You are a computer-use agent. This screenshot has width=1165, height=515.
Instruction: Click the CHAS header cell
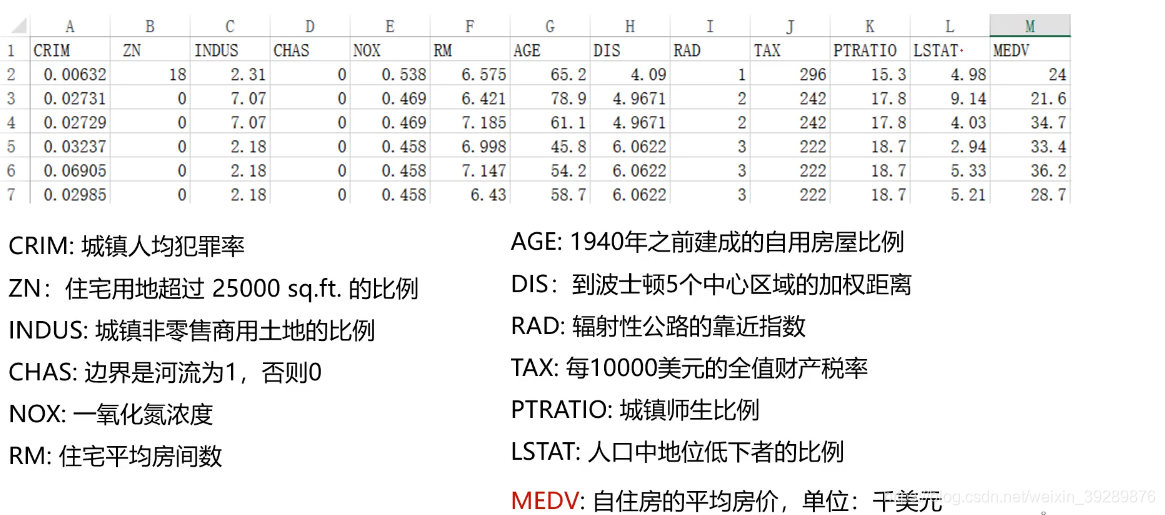310,51
